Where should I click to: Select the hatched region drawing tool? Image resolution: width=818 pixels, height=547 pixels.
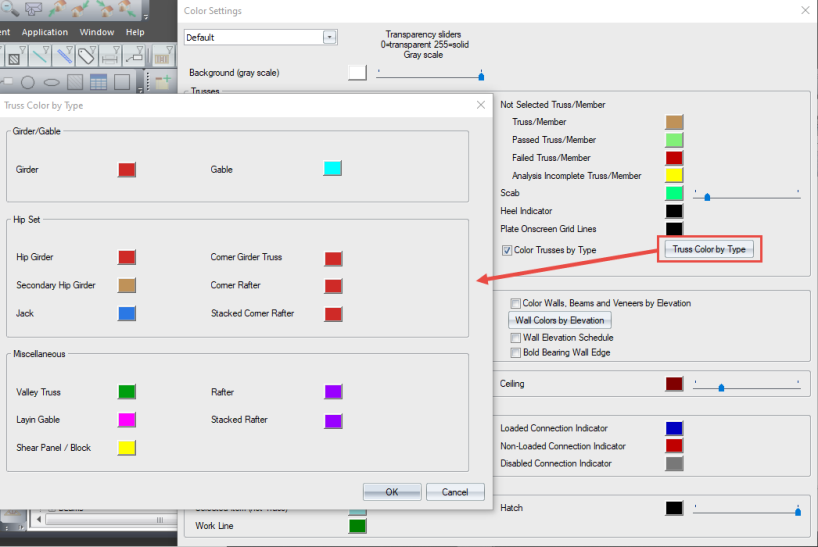(75, 82)
